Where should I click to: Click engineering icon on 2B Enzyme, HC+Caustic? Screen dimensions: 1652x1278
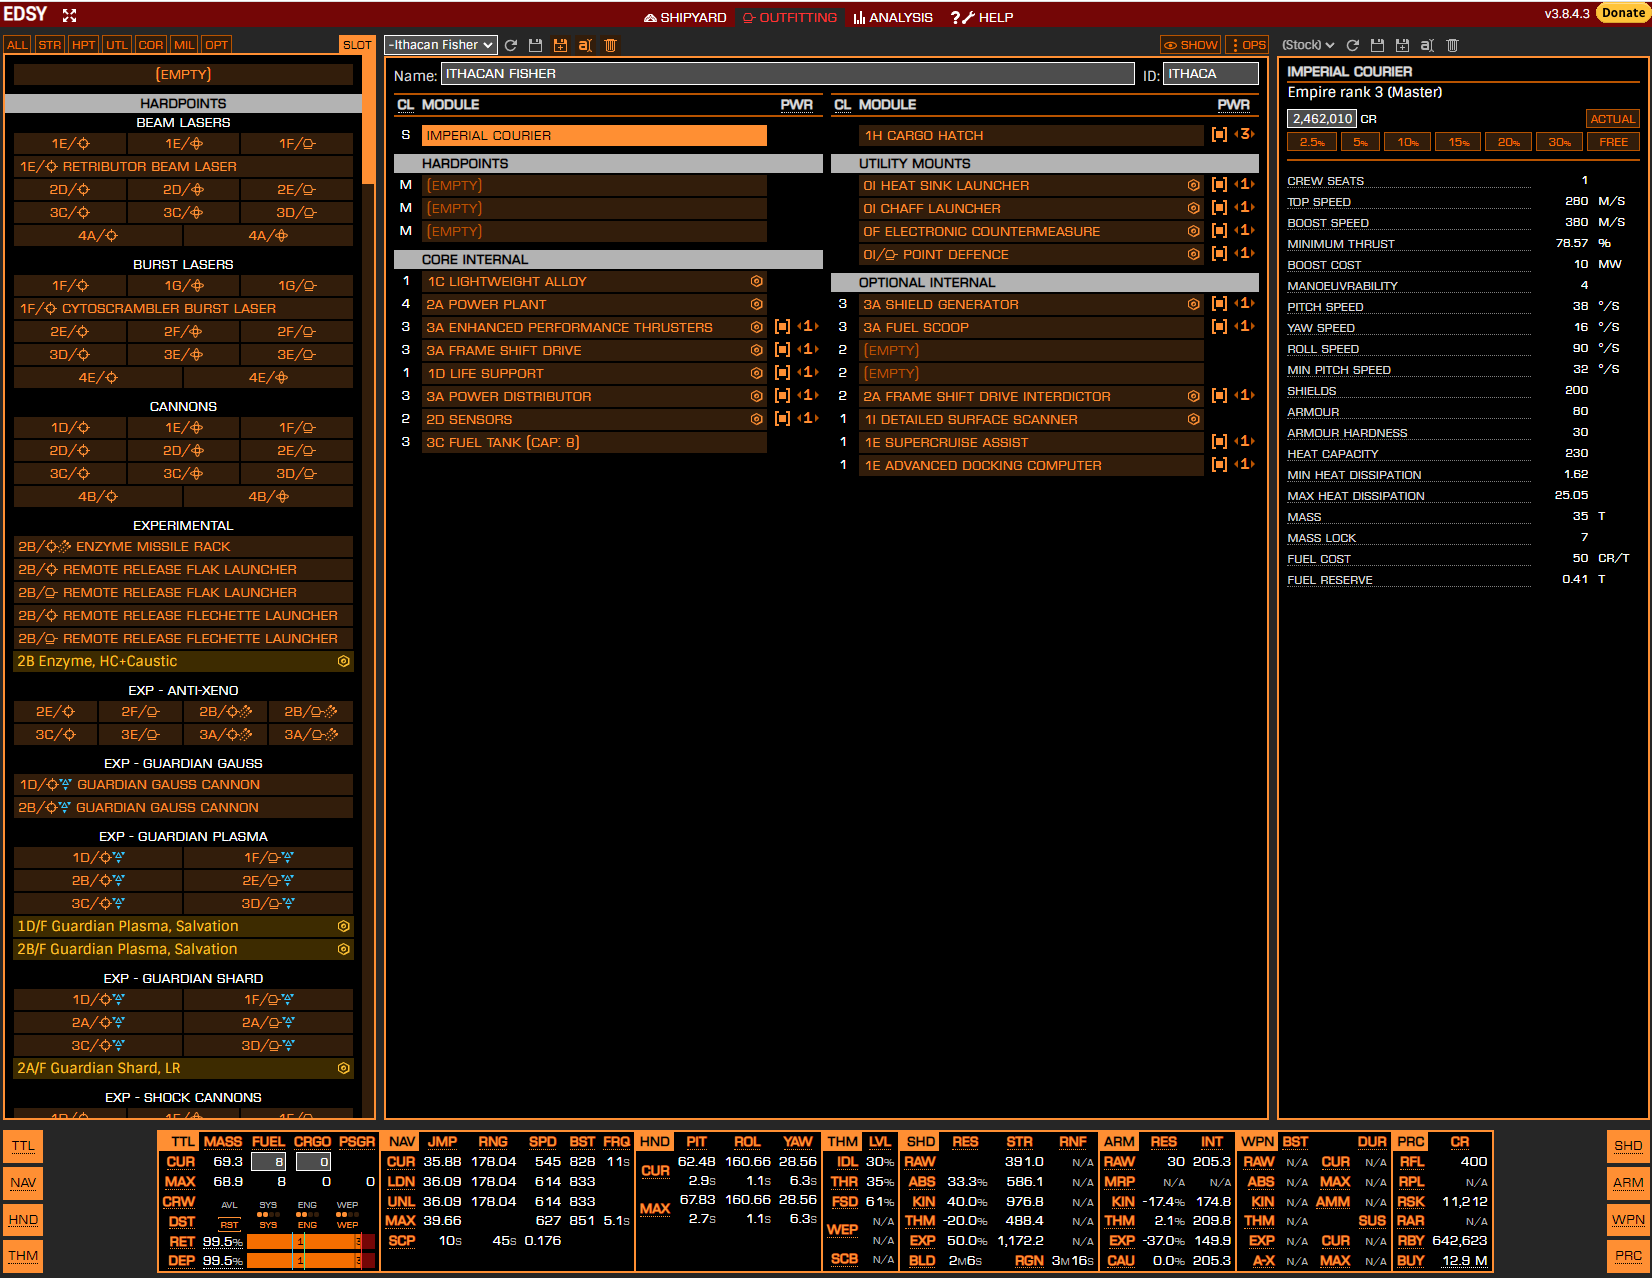pyautogui.click(x=343, y=662)
